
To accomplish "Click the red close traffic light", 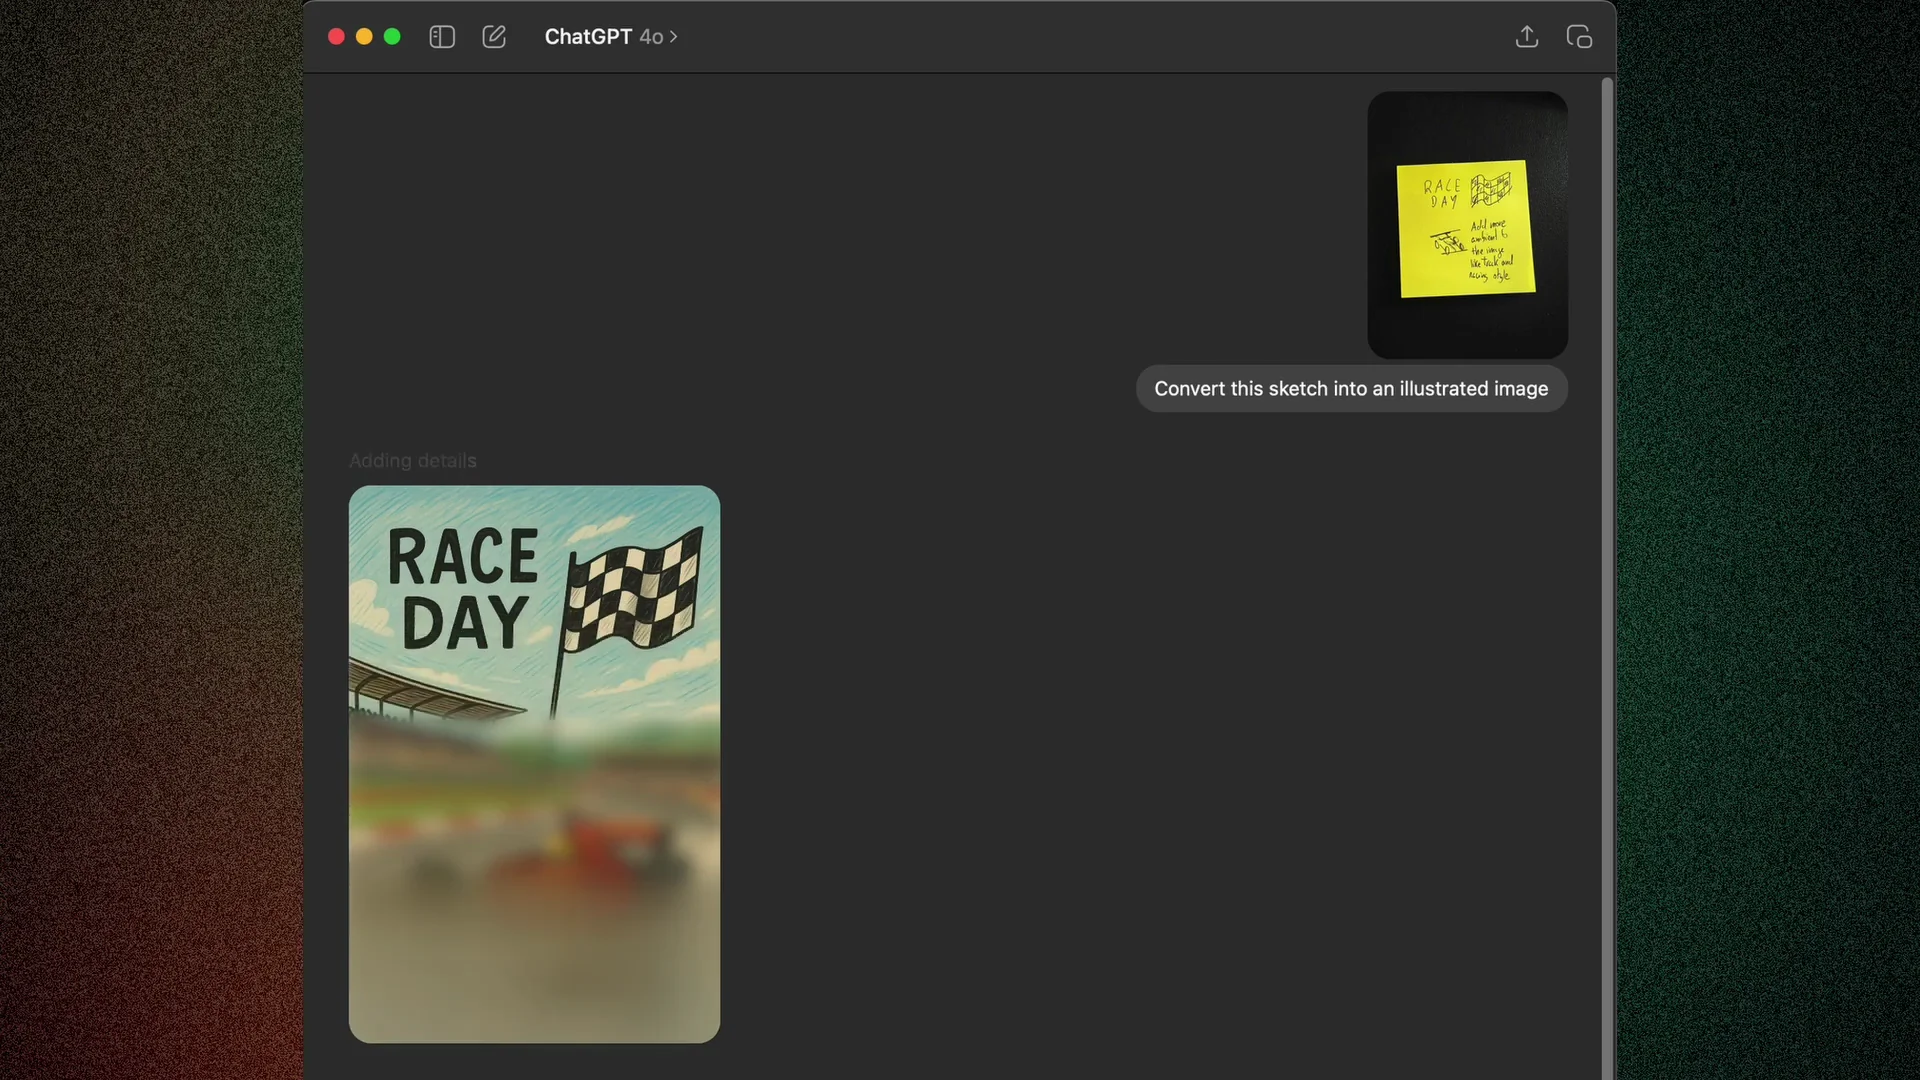I will point(337,36).
